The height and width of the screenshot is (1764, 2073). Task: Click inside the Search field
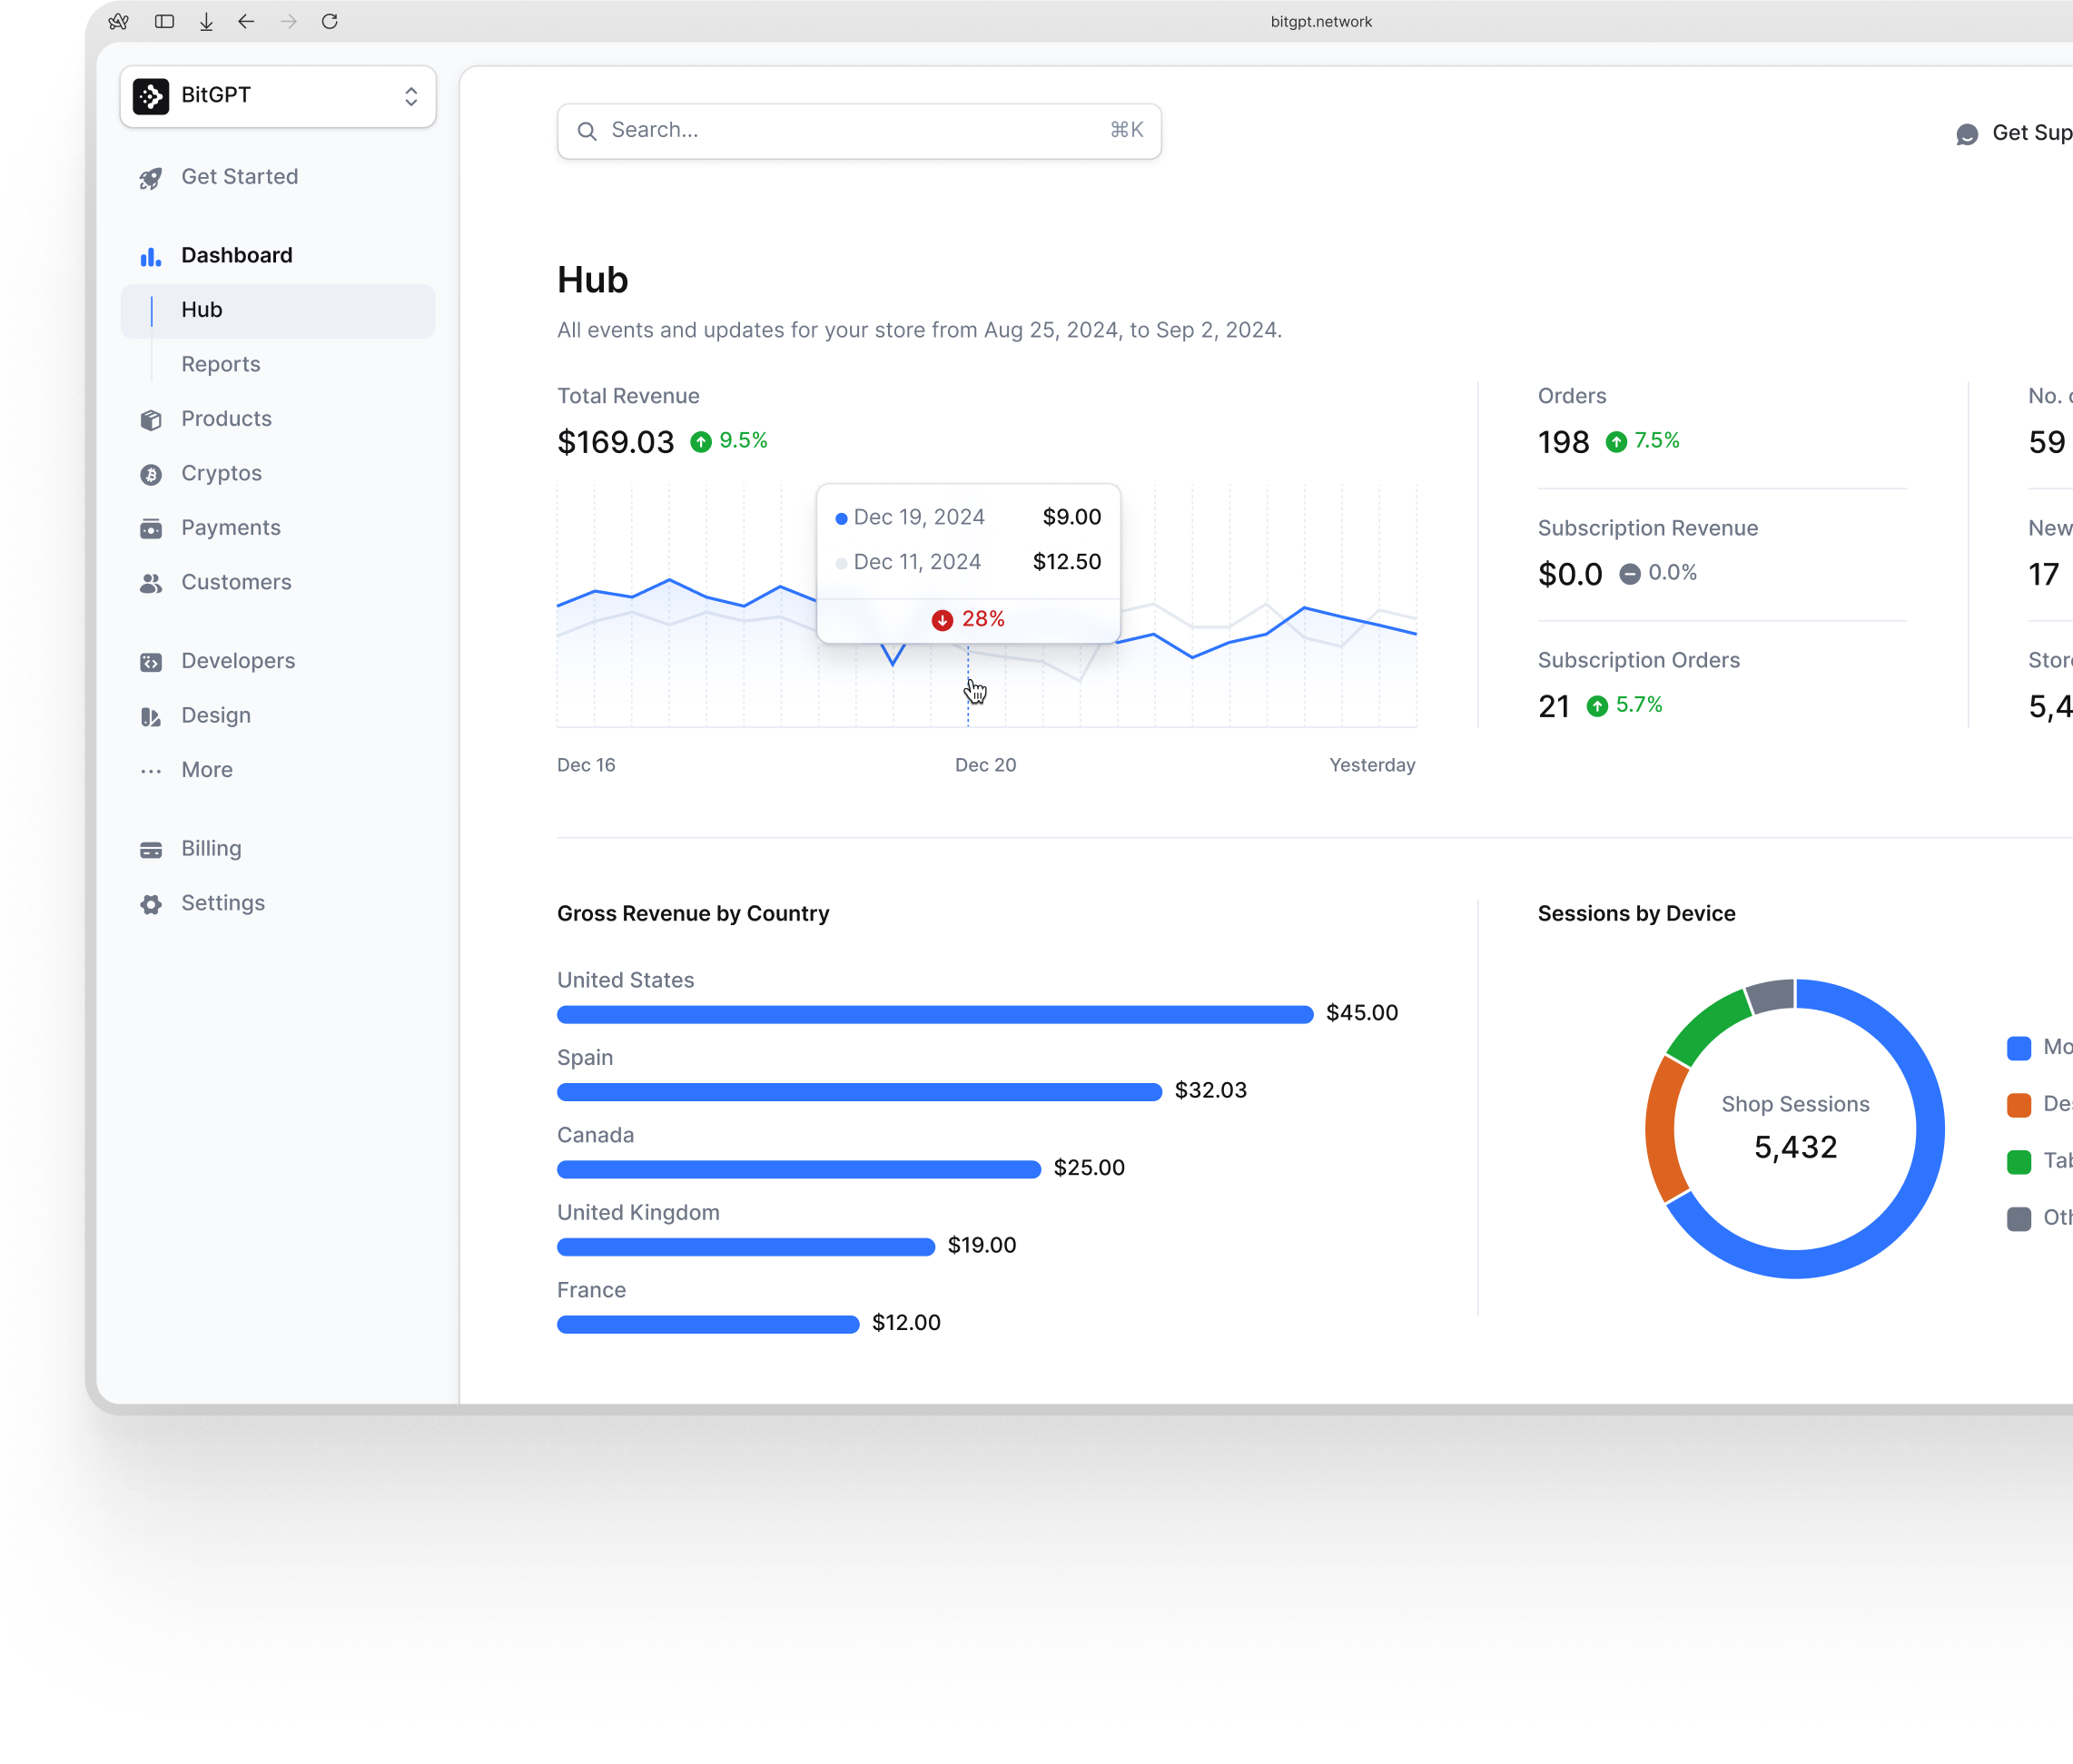[x=858, y=130]
